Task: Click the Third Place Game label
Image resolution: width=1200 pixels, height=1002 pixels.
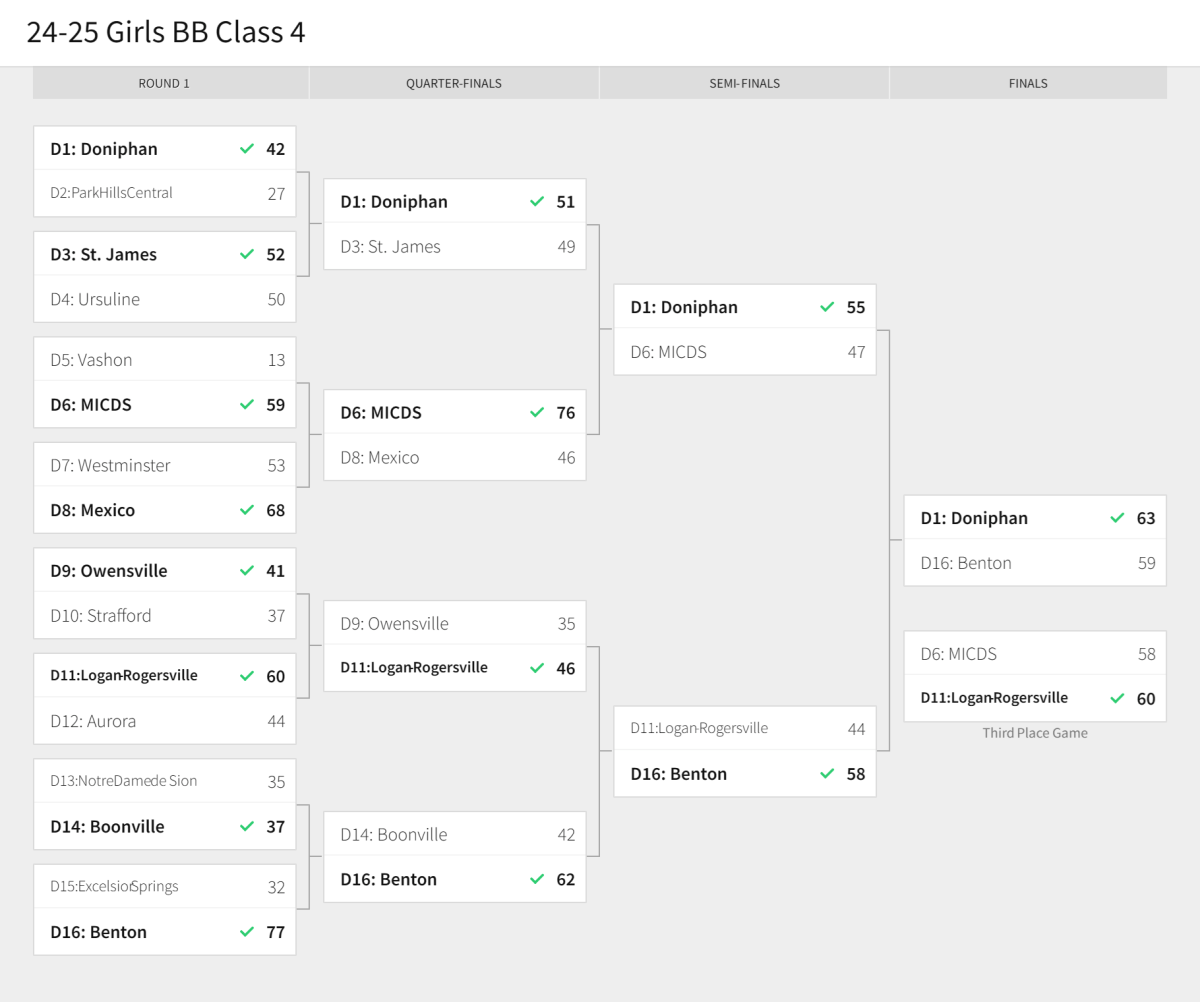Action: coord(1035,733)
